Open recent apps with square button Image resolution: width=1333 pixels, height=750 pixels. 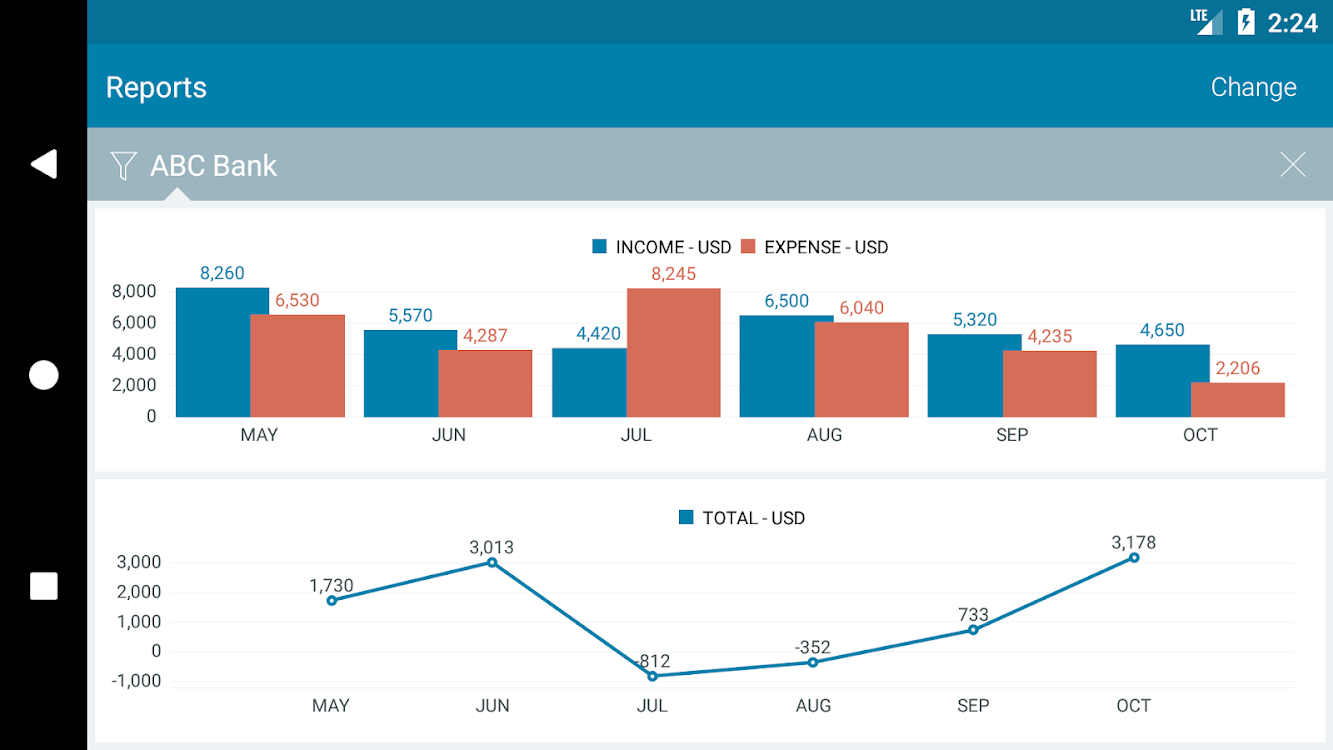point(43,586)
